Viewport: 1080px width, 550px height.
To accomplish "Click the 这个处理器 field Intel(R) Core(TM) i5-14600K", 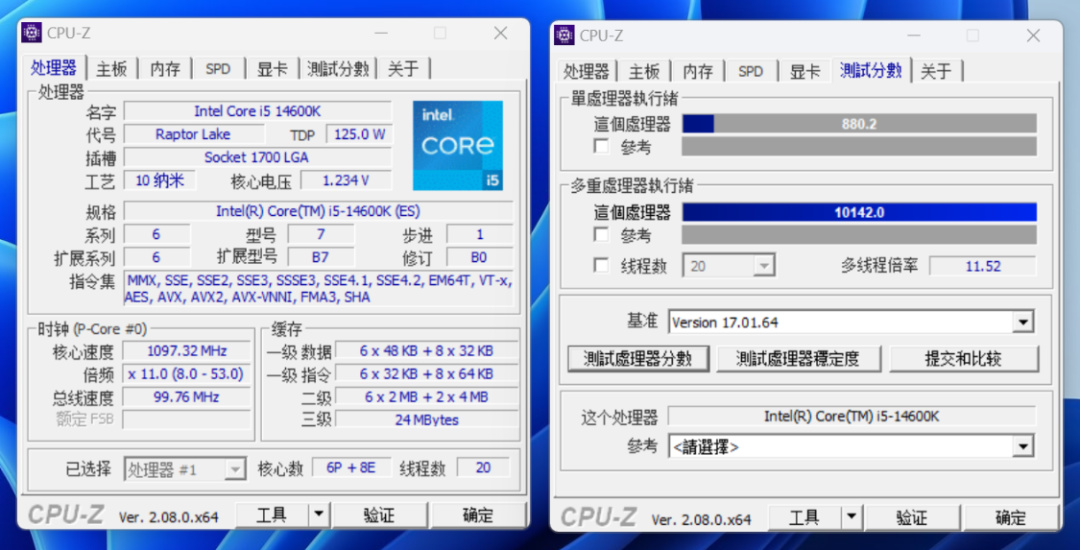I will [x=852, y=416].
